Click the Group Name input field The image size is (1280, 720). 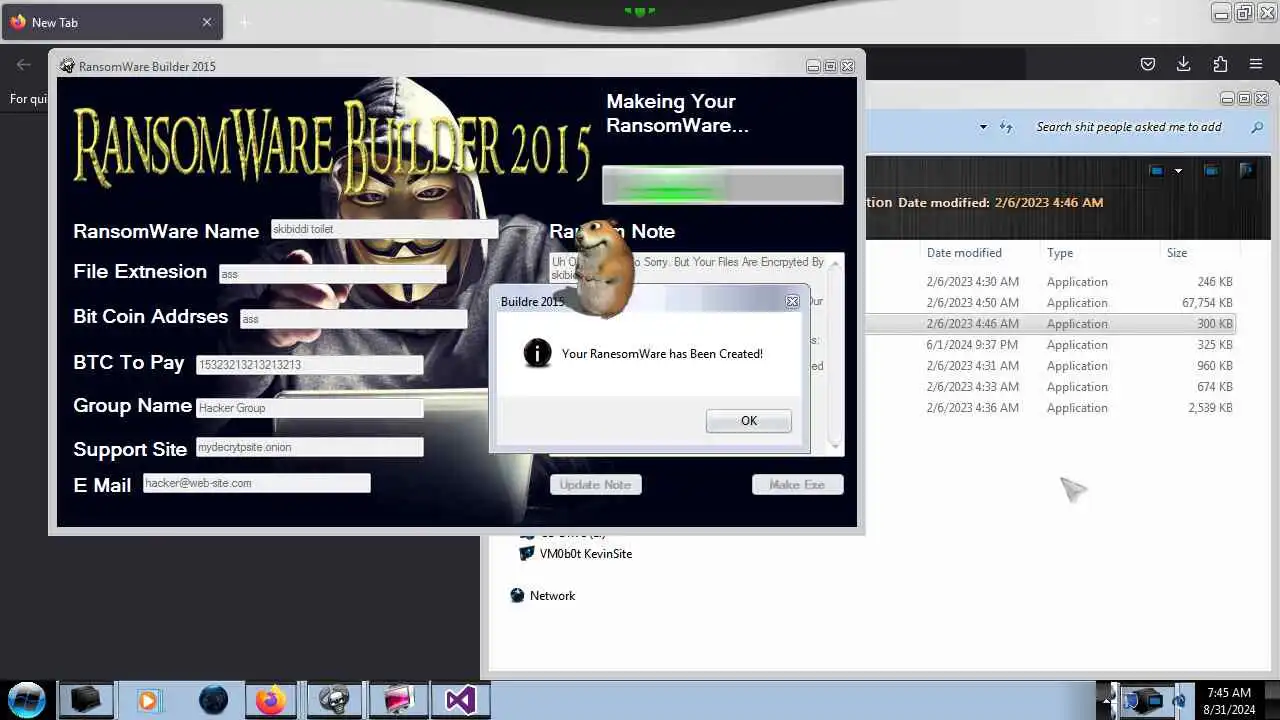tap(310, 408)
